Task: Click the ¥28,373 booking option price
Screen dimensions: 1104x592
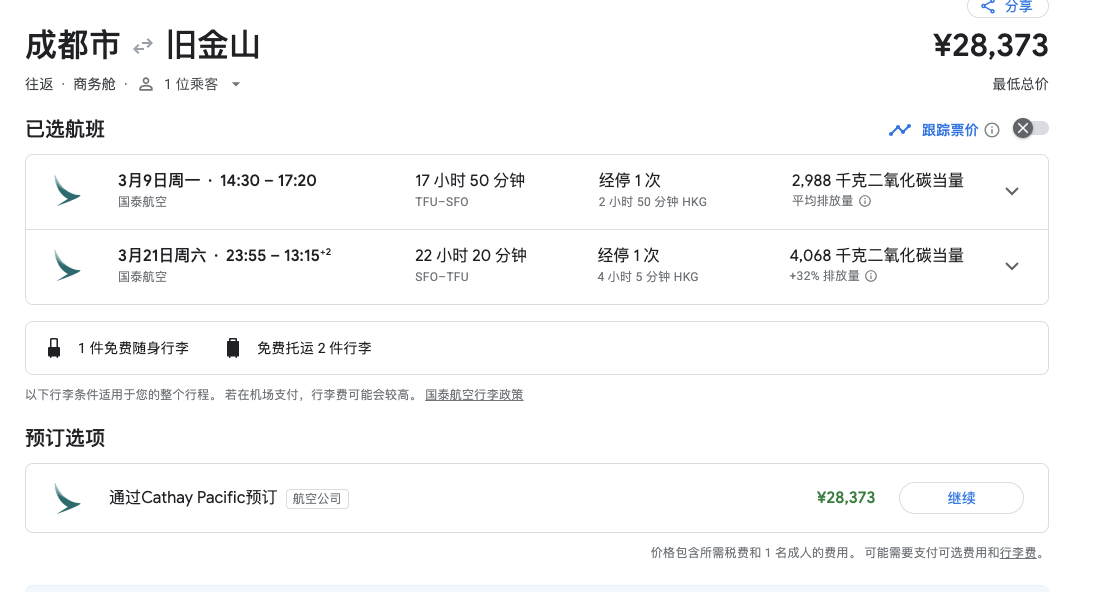Action: click(x=845, y=498)
